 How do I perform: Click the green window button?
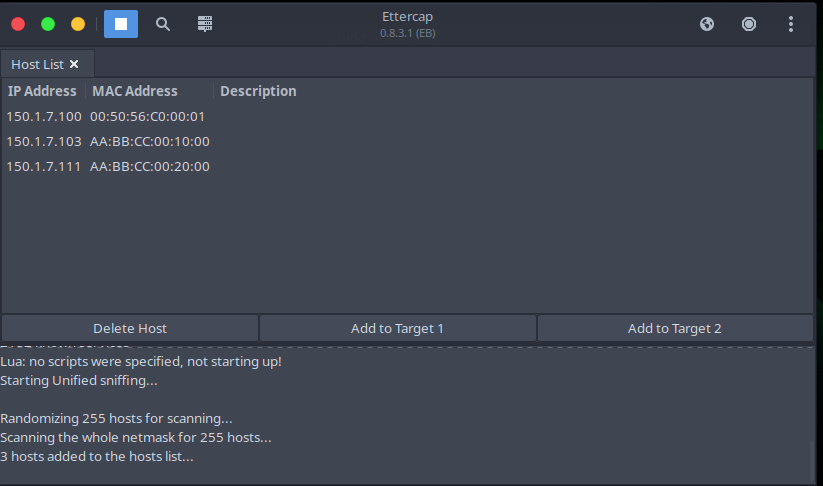(x=48, y=24)
